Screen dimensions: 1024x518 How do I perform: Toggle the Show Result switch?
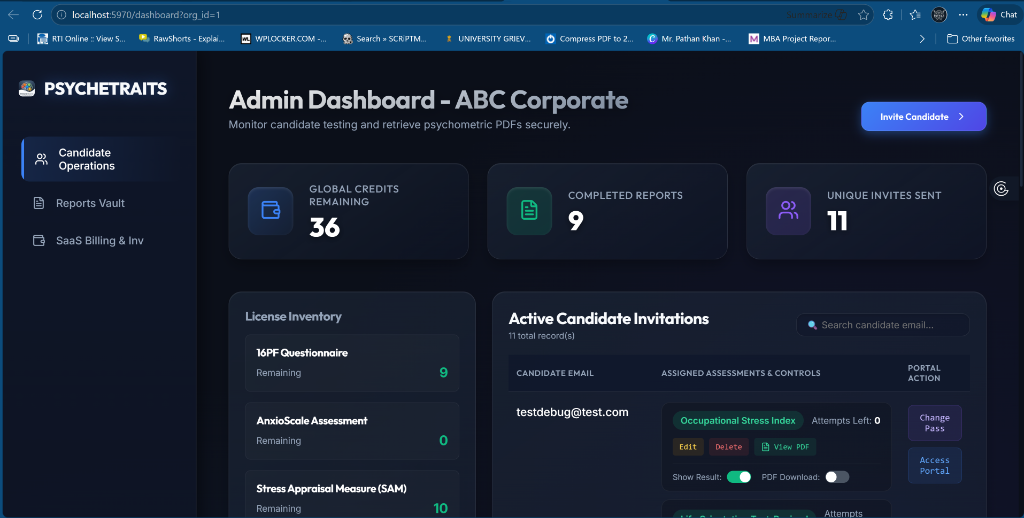[x=739, y=477]
